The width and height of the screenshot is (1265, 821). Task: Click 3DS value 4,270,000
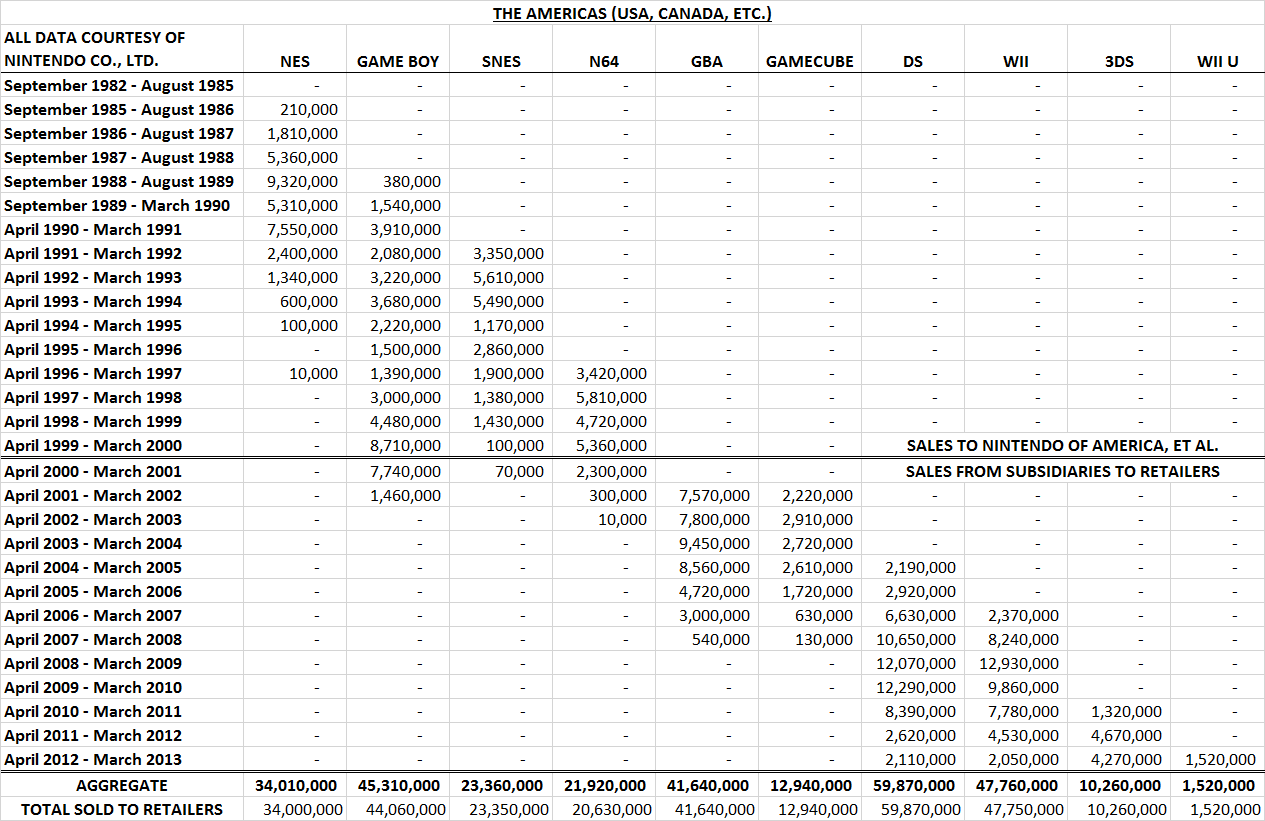tap(1127, 759)
